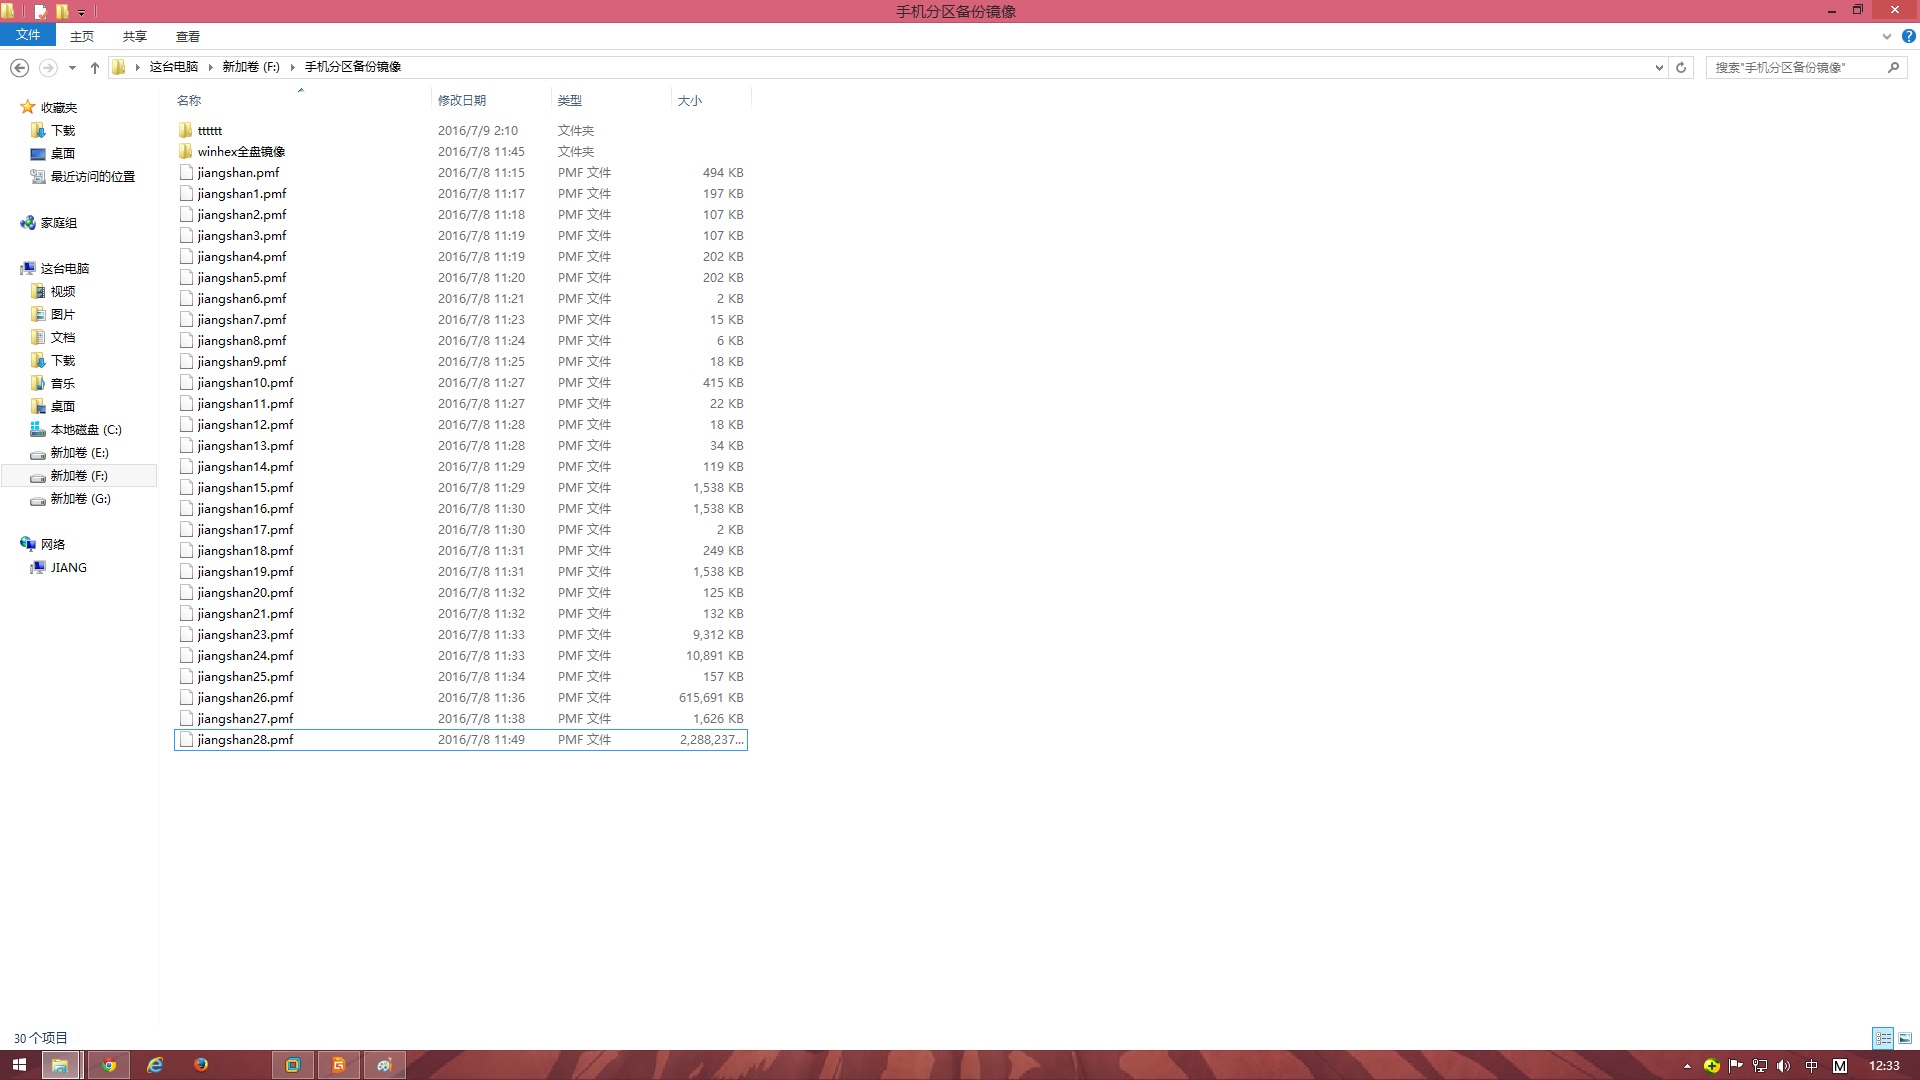Image resolution: width=1920 pixels, height=1080 pixels.
Task: Open File Explorer on taskbar
Action: (x=60, y=1065)
